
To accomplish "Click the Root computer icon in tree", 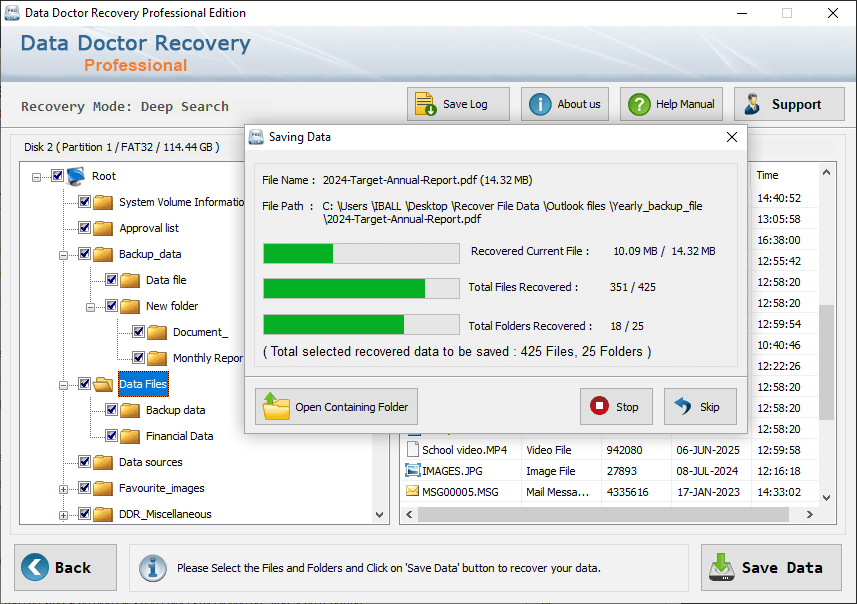I will pyautogui.click(x=76, y=176).
